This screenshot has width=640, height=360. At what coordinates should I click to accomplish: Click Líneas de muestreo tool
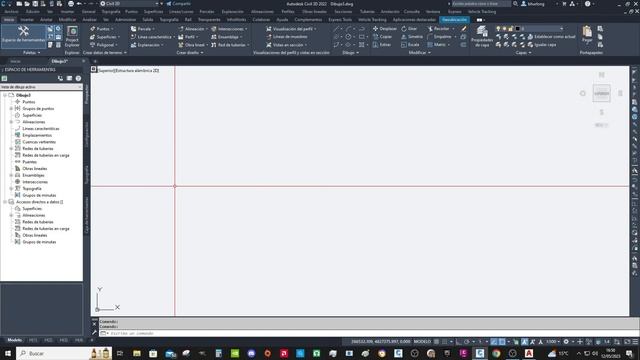(287, 37)
